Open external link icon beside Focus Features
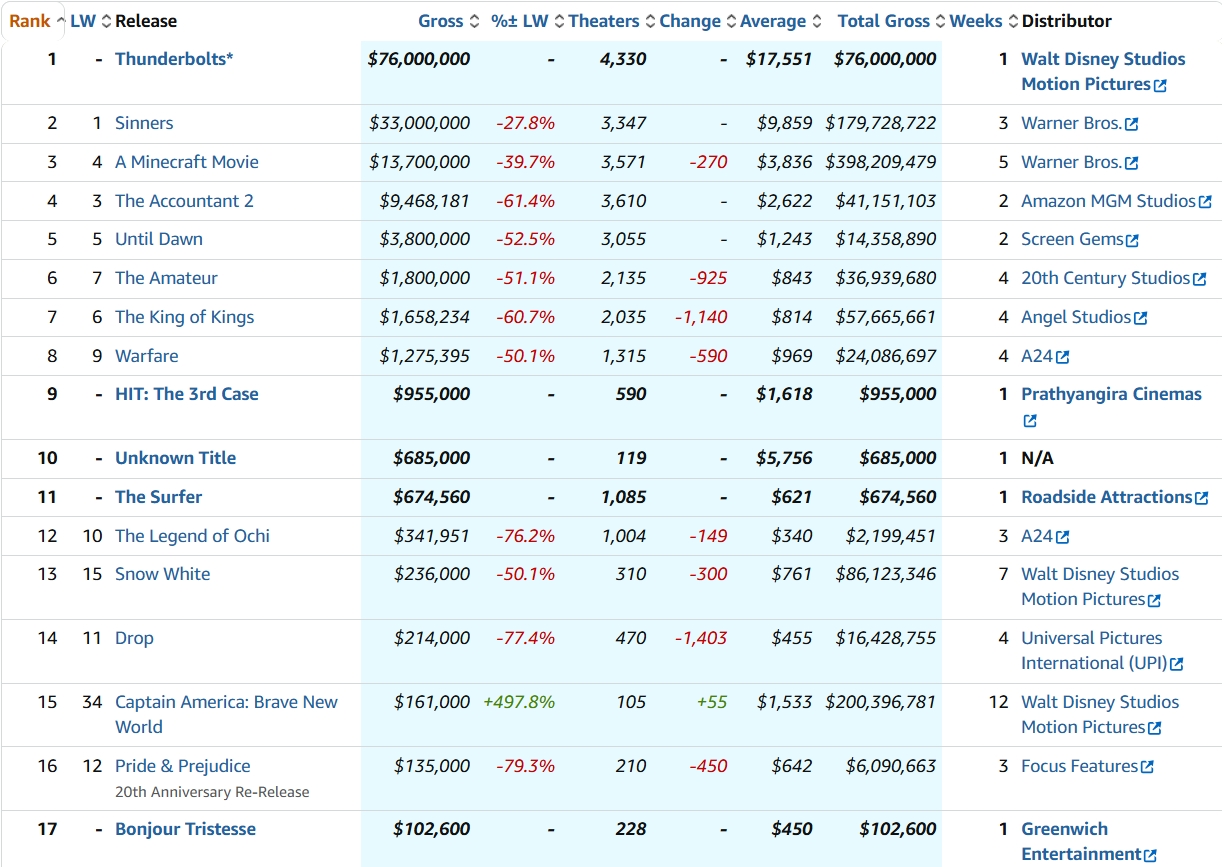The width and height of the screenshot is (1225, 867). pos(1147,768)
